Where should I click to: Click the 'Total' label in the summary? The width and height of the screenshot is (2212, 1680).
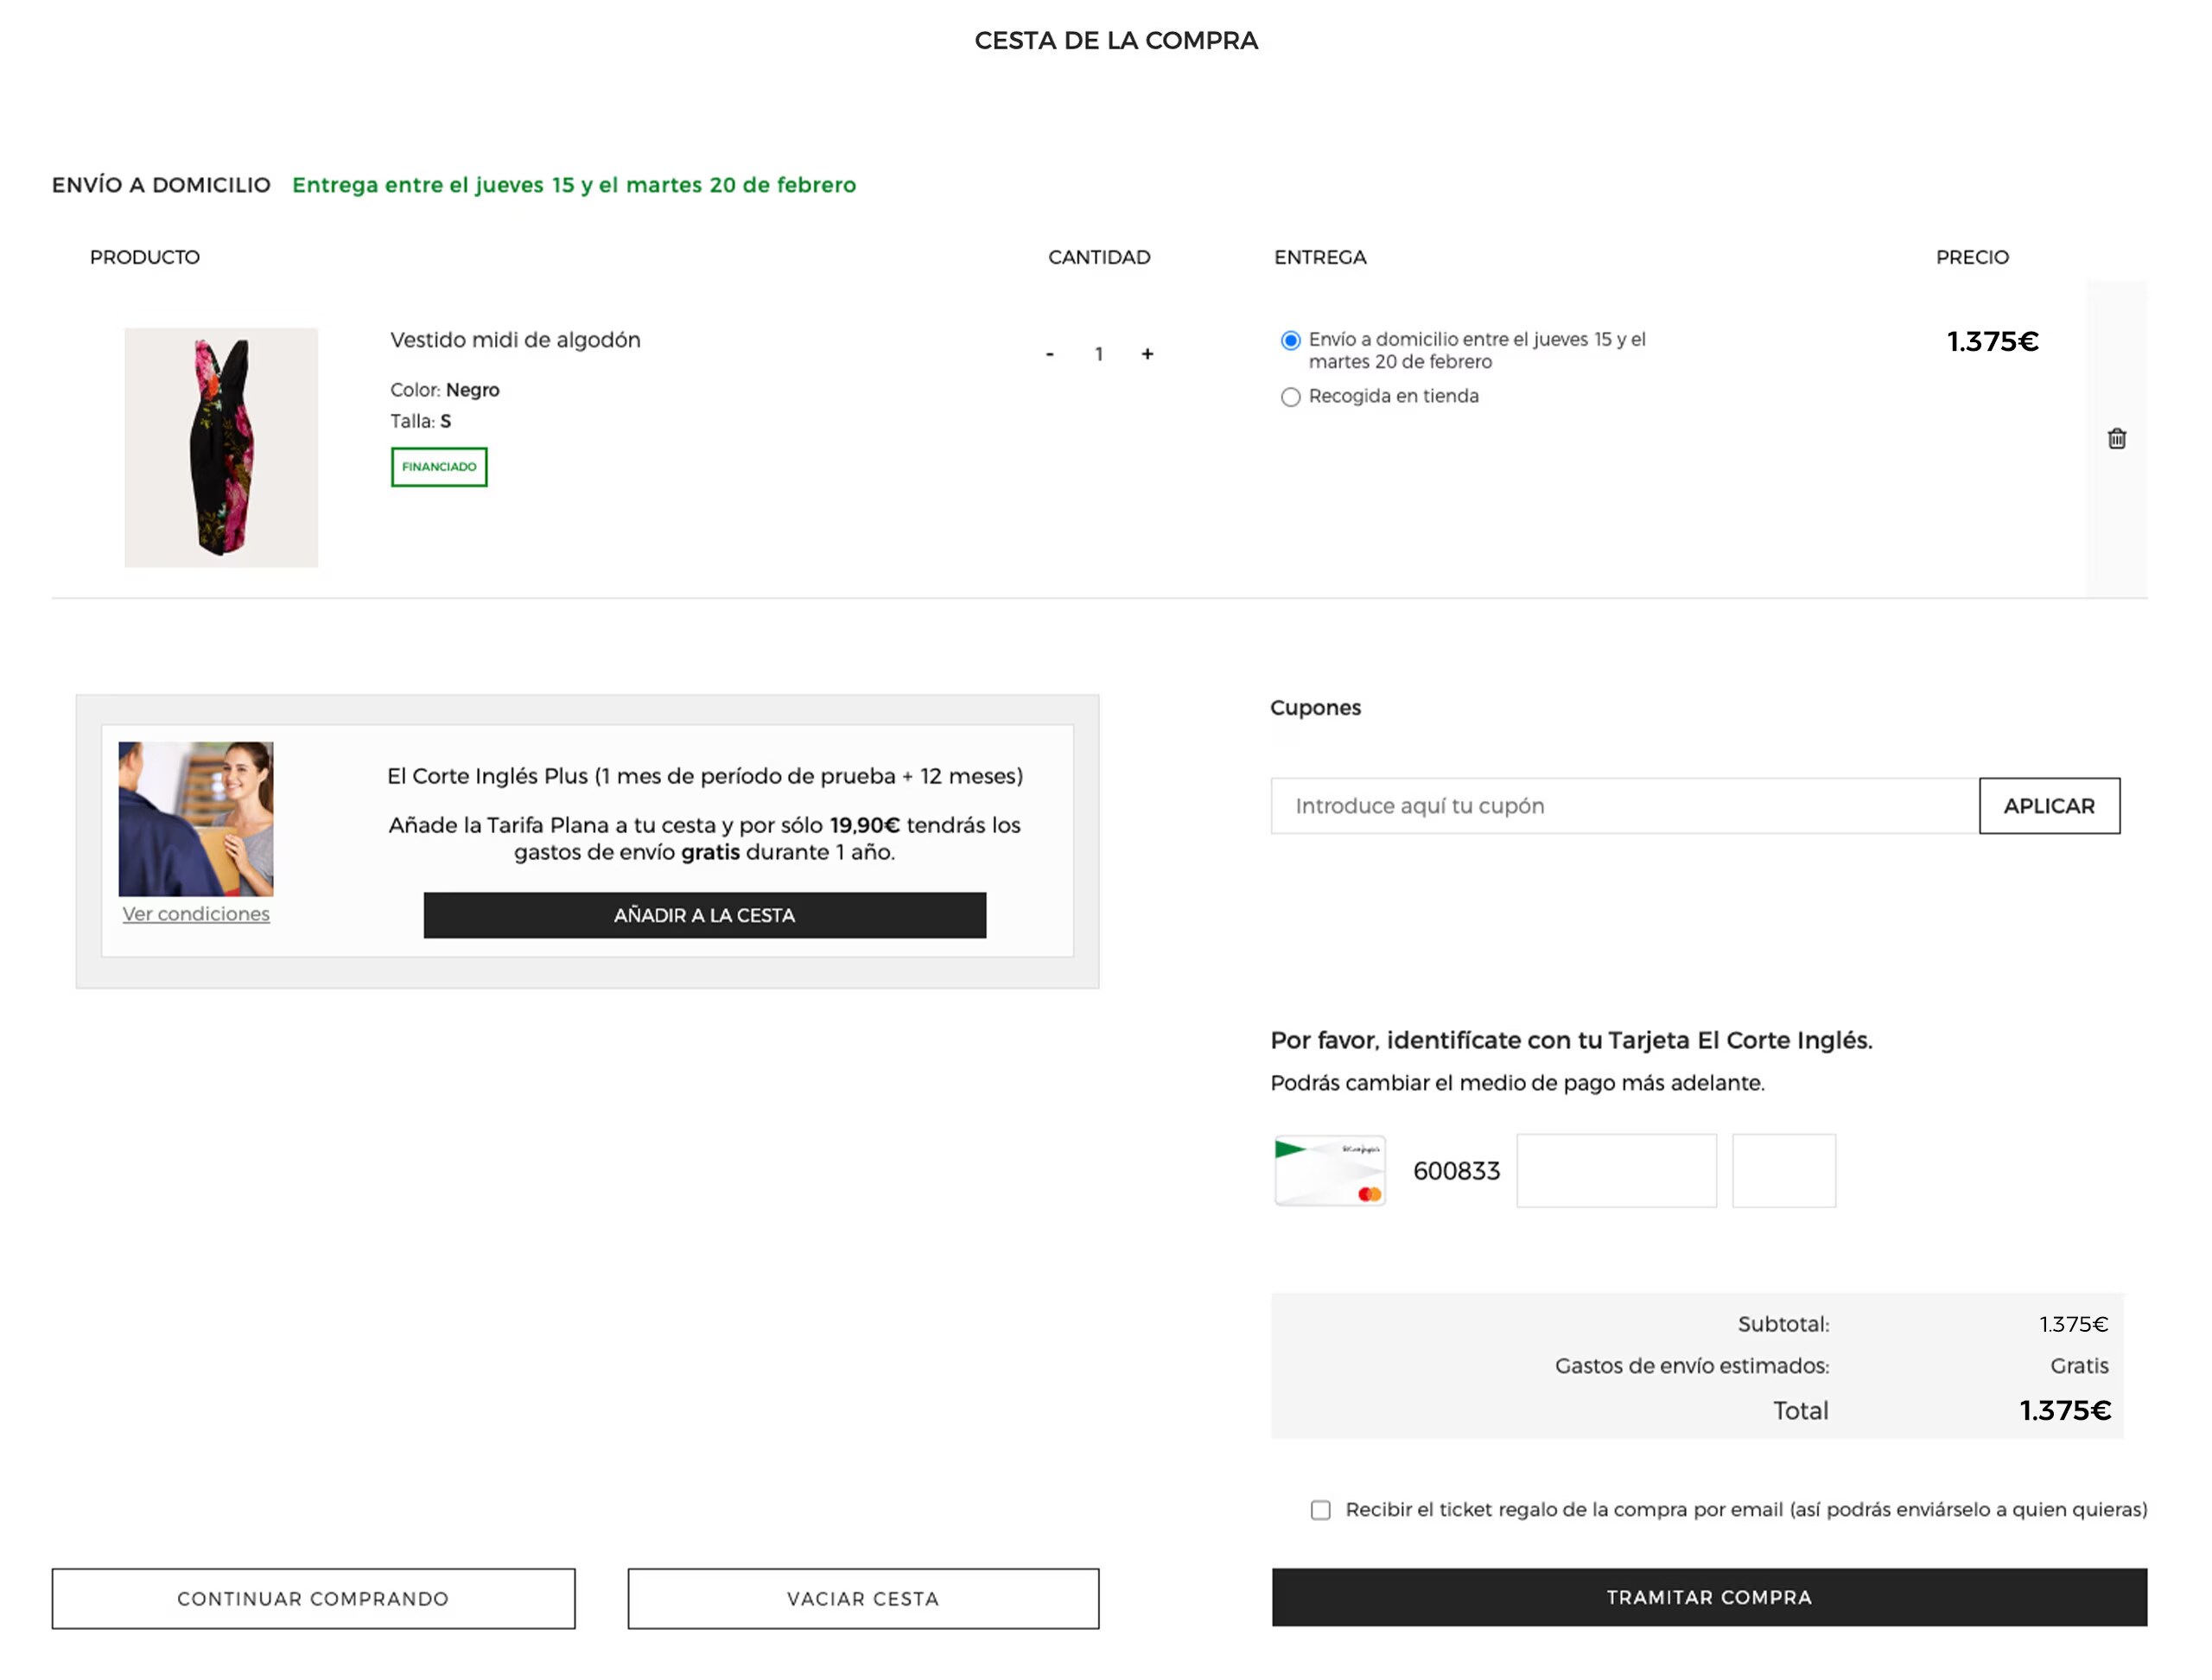(1801, 1411)
